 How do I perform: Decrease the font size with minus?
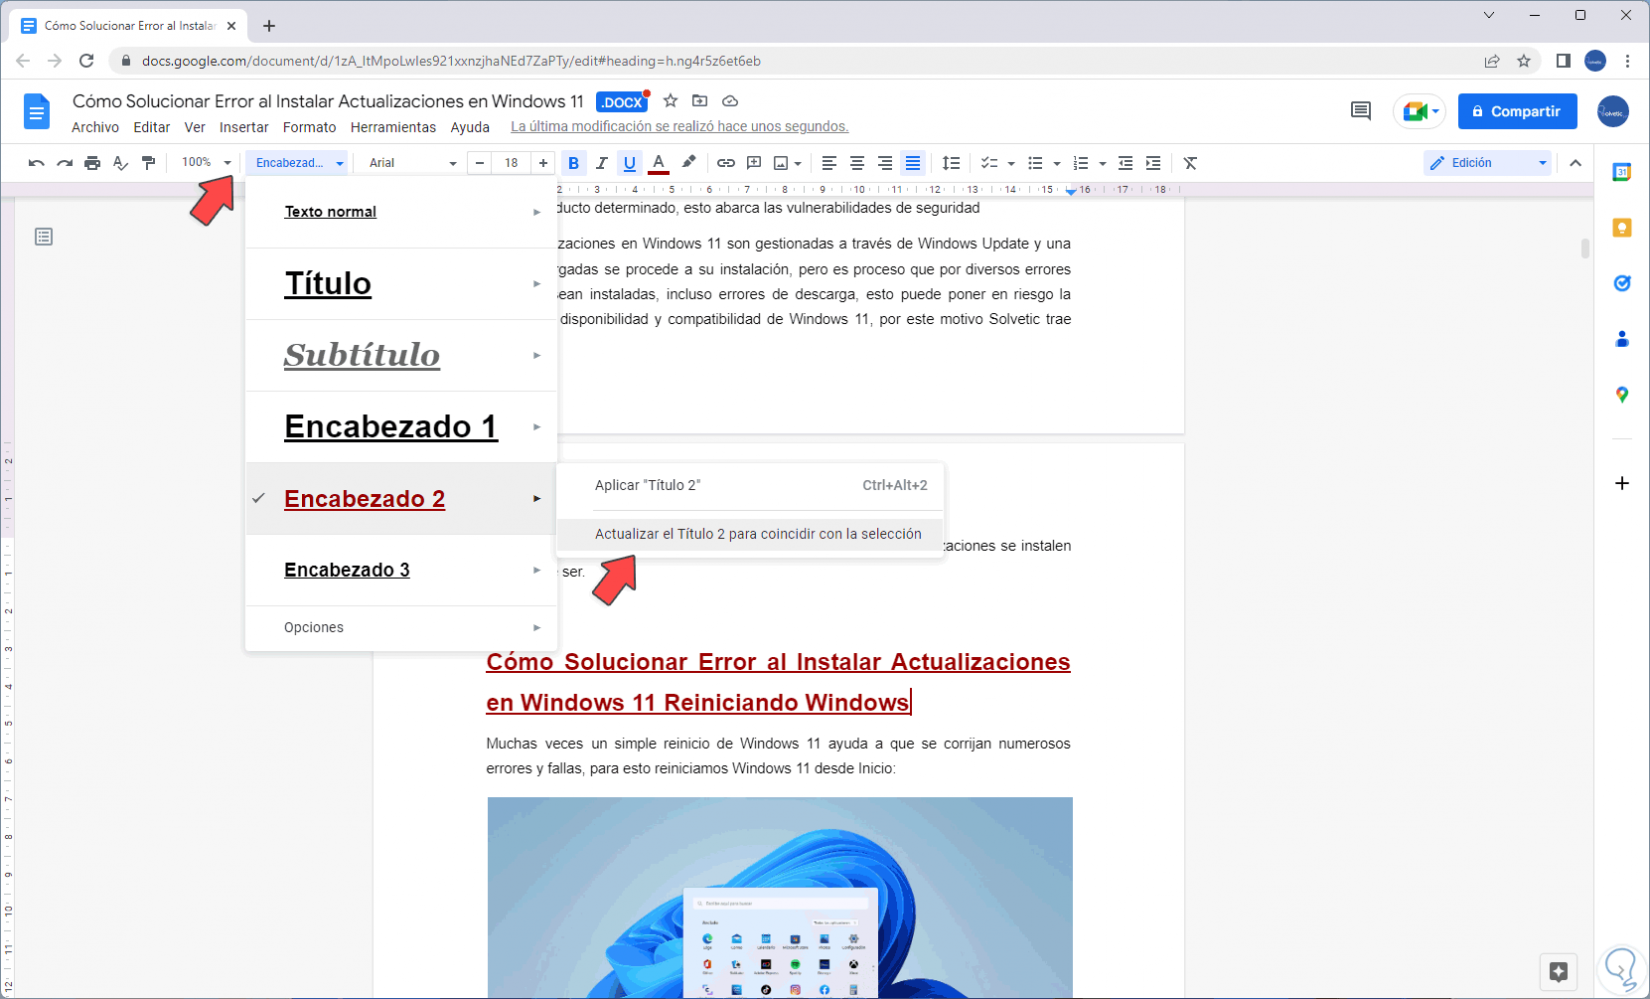click(480, 163)
